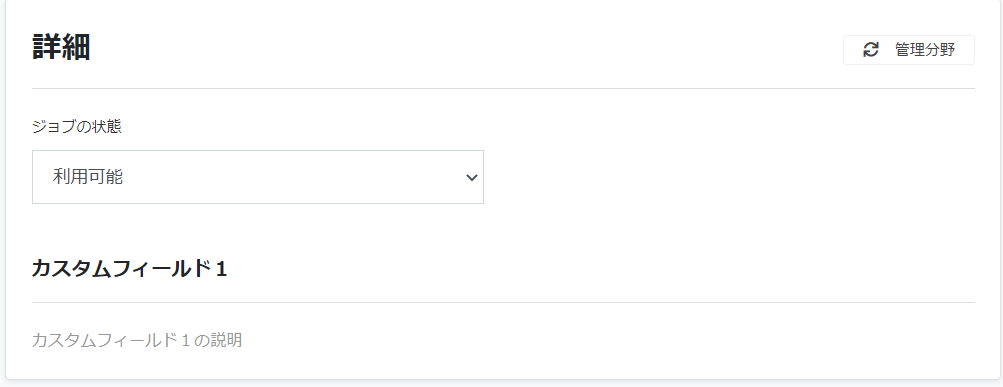Click the 詳細 section heading

coord(61,48)
